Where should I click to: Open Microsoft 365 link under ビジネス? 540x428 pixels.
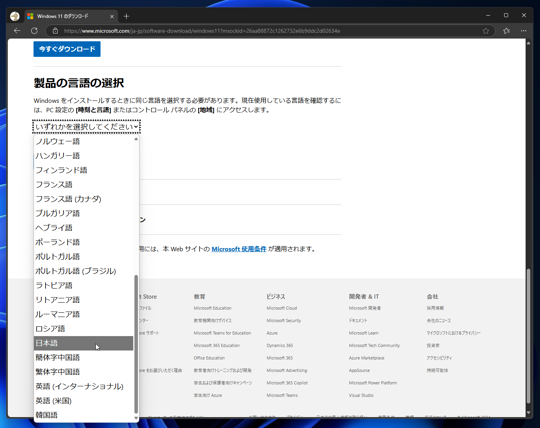(280, 358)
